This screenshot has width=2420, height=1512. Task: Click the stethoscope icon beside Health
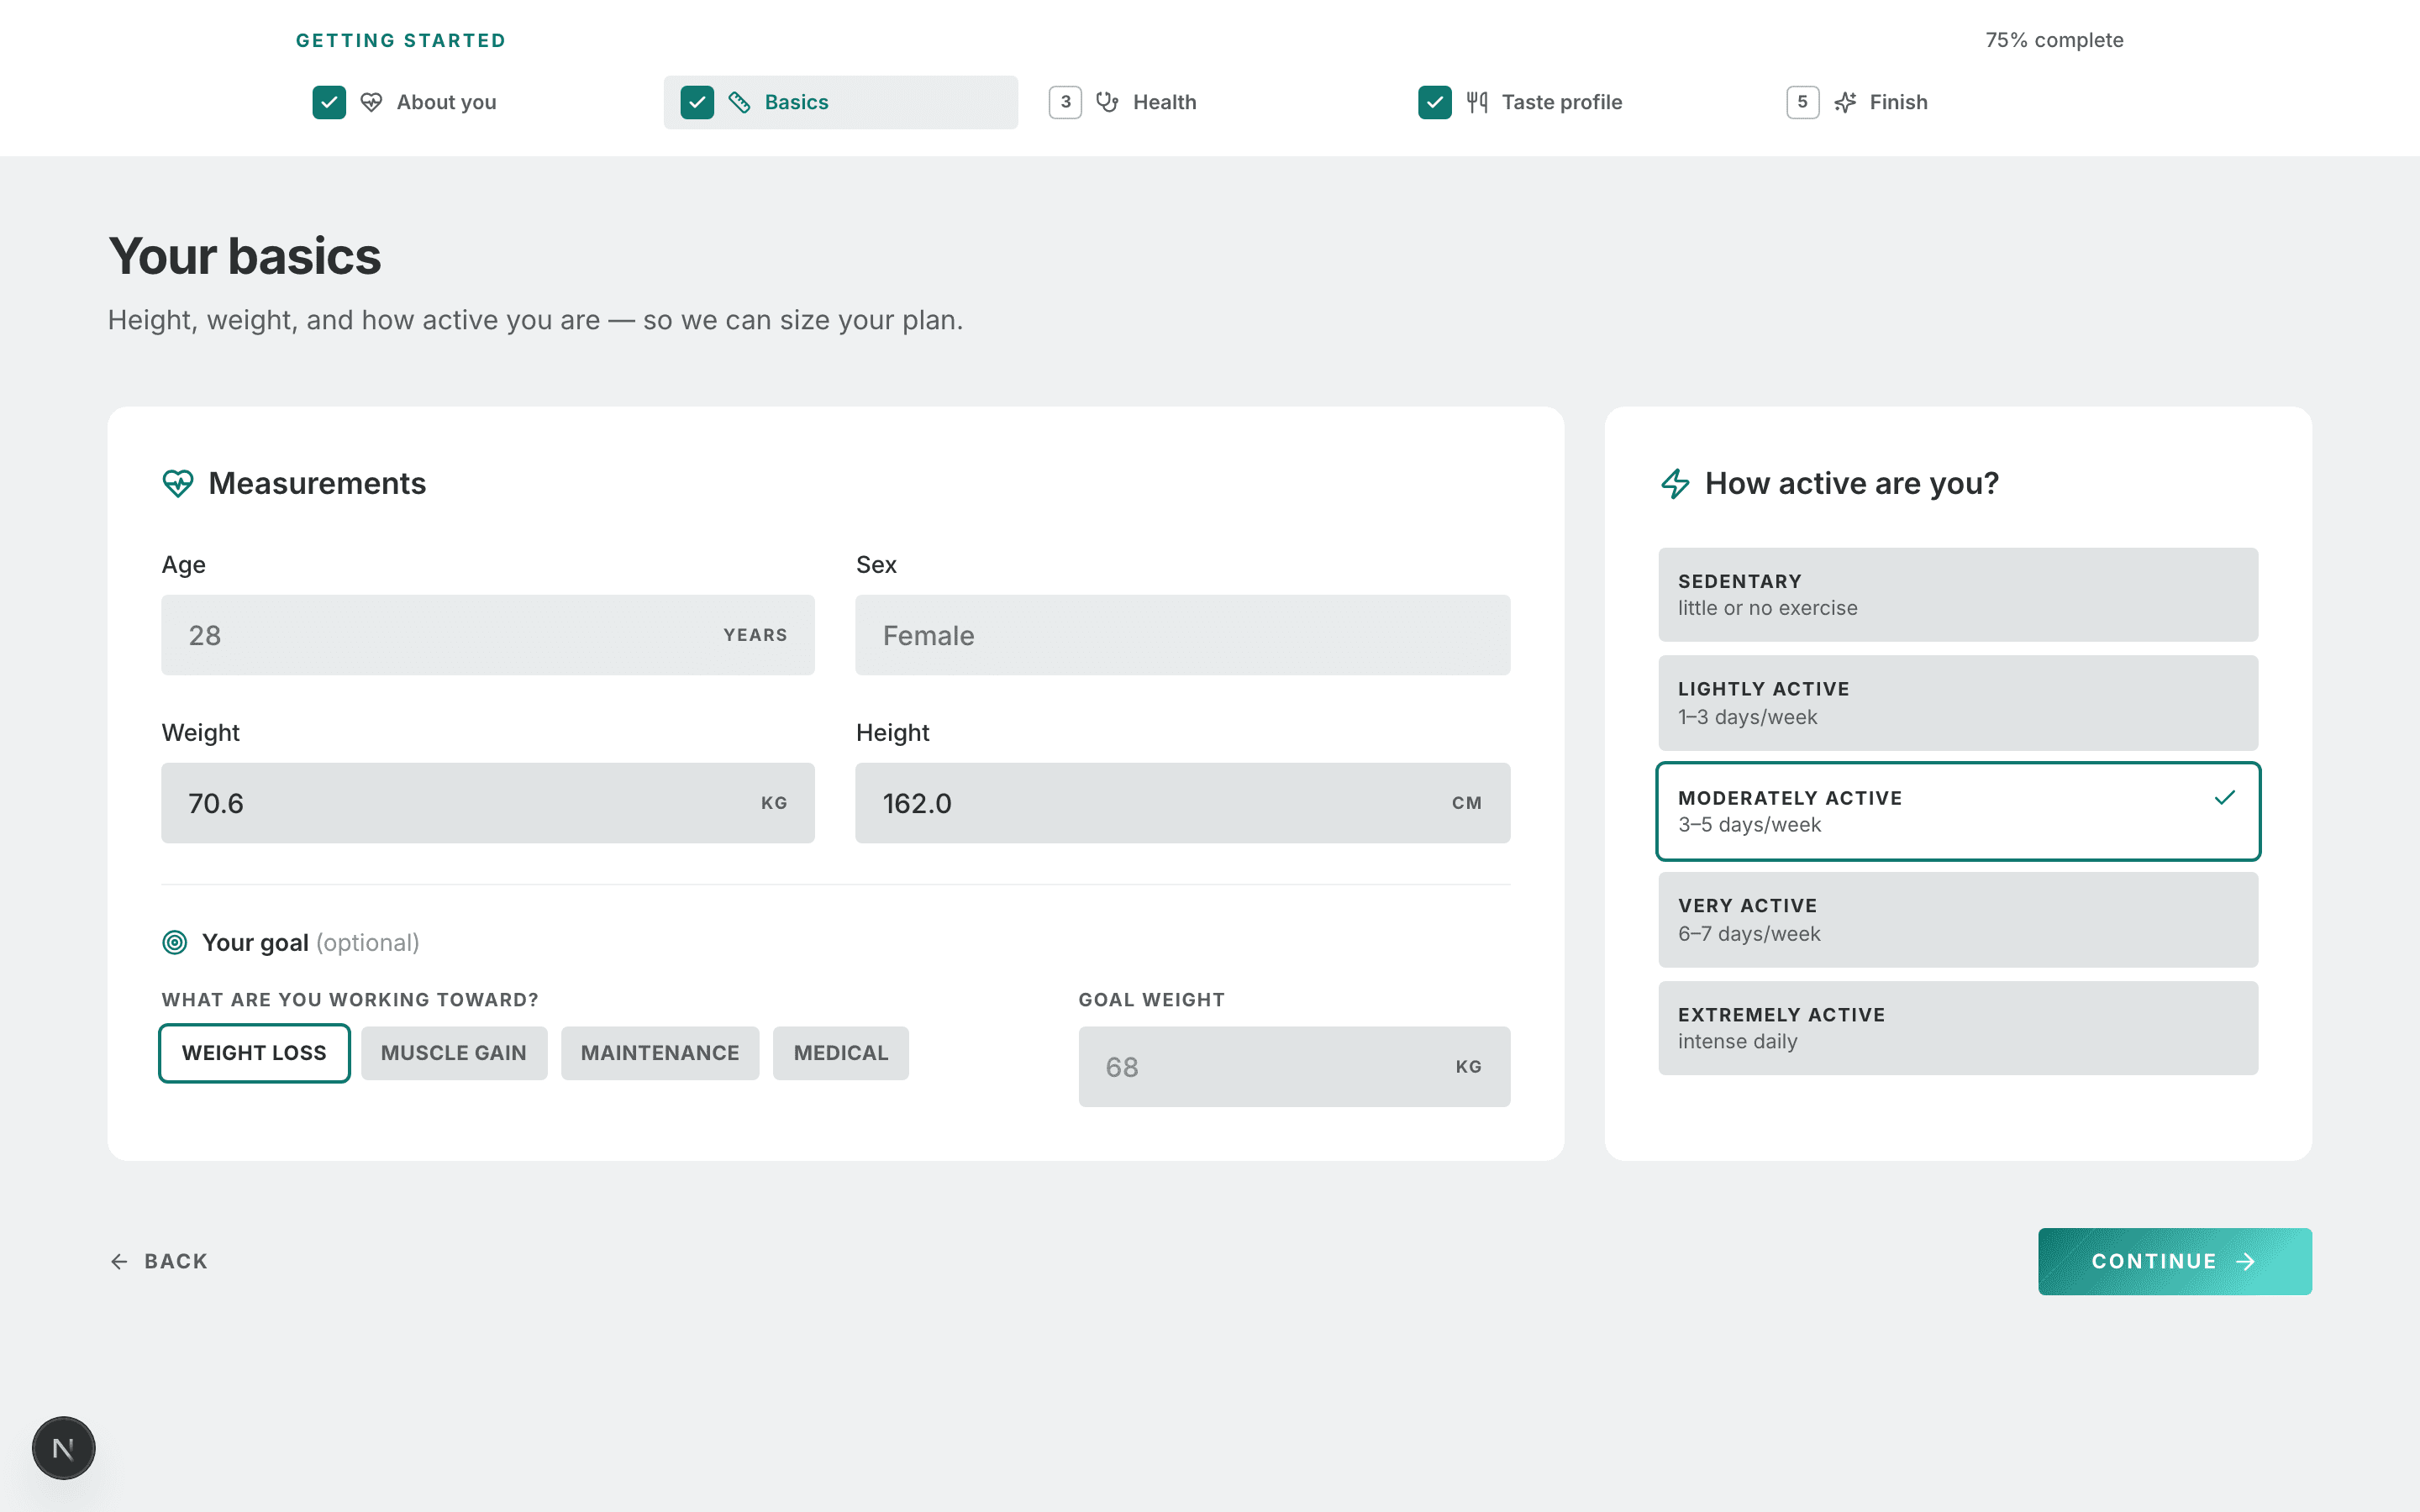point(1107,102)
